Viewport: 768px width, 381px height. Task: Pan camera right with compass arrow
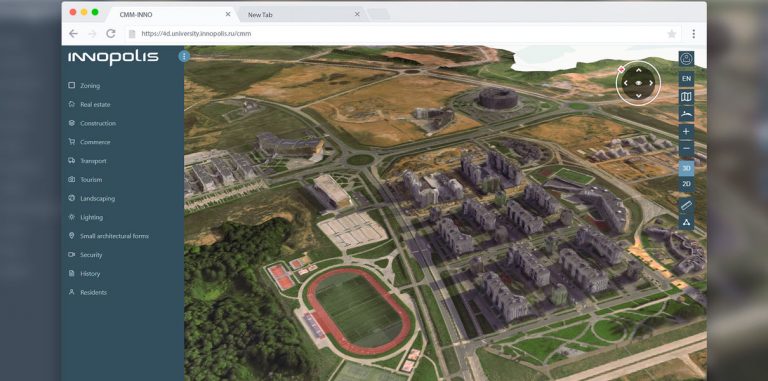coord(651,83)
